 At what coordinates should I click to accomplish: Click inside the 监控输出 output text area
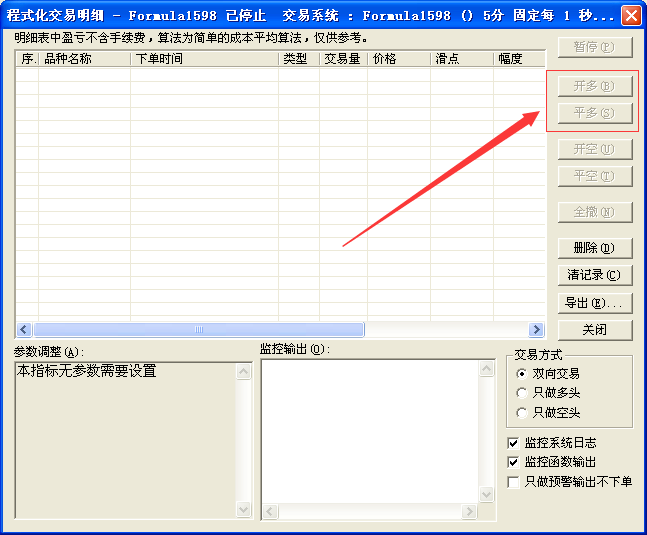371,431
